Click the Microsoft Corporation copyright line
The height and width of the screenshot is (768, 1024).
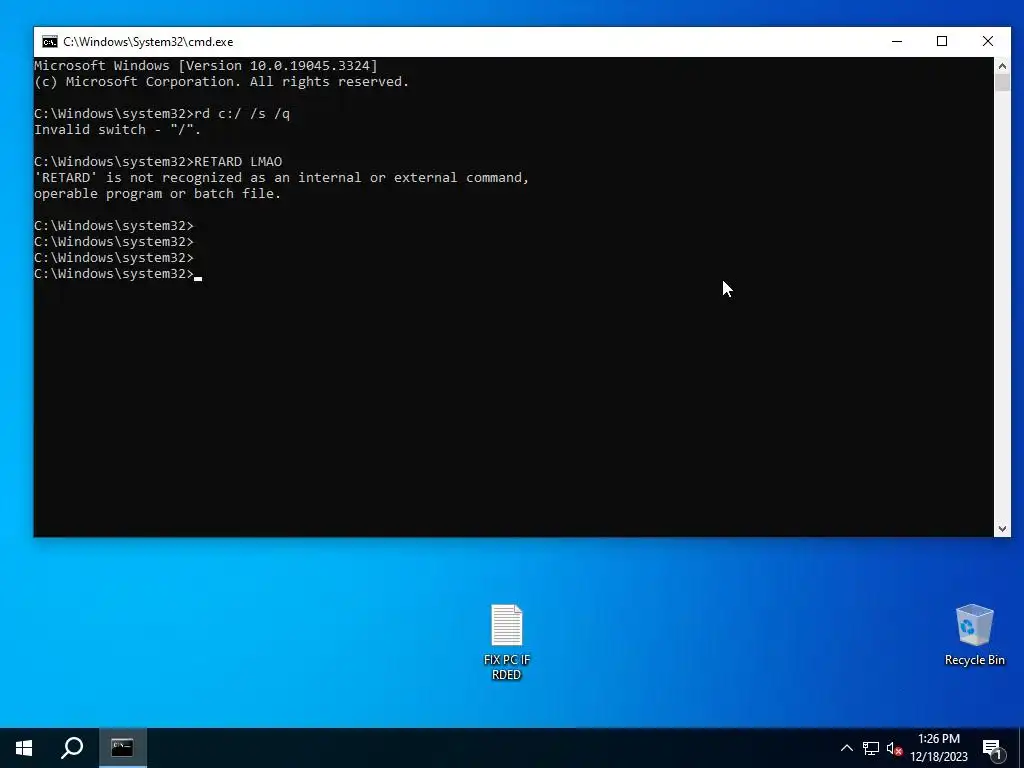[x=221, y=82]
